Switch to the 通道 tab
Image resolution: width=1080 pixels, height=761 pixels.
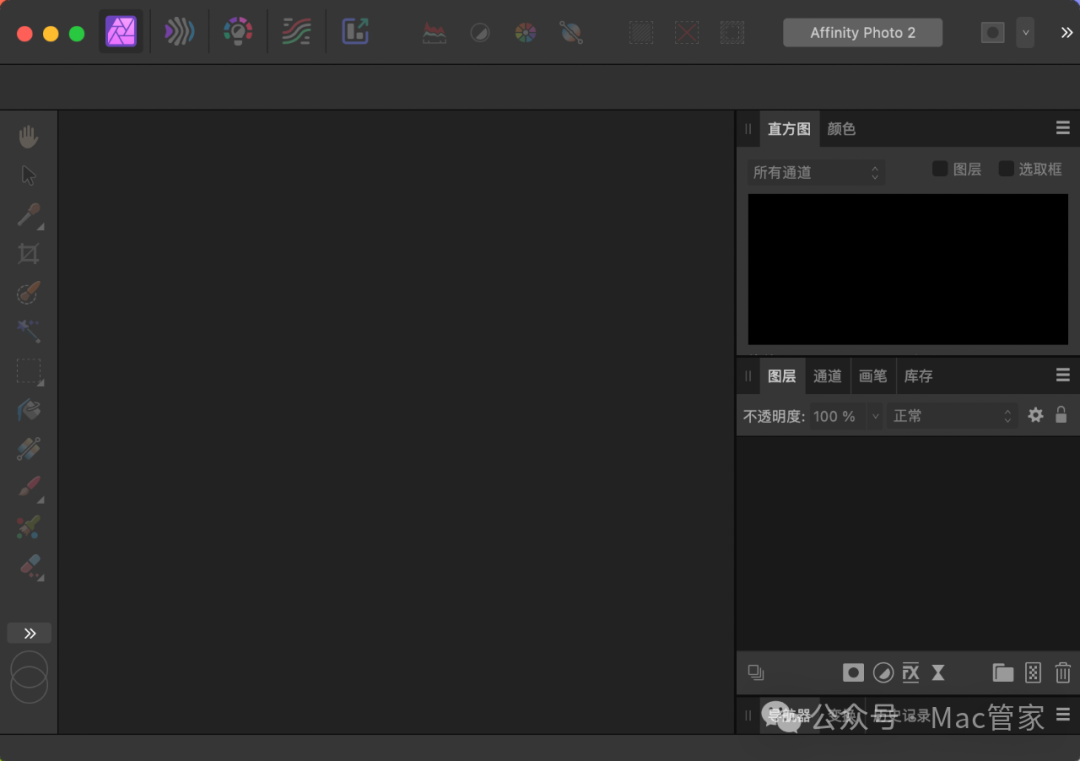827,376
